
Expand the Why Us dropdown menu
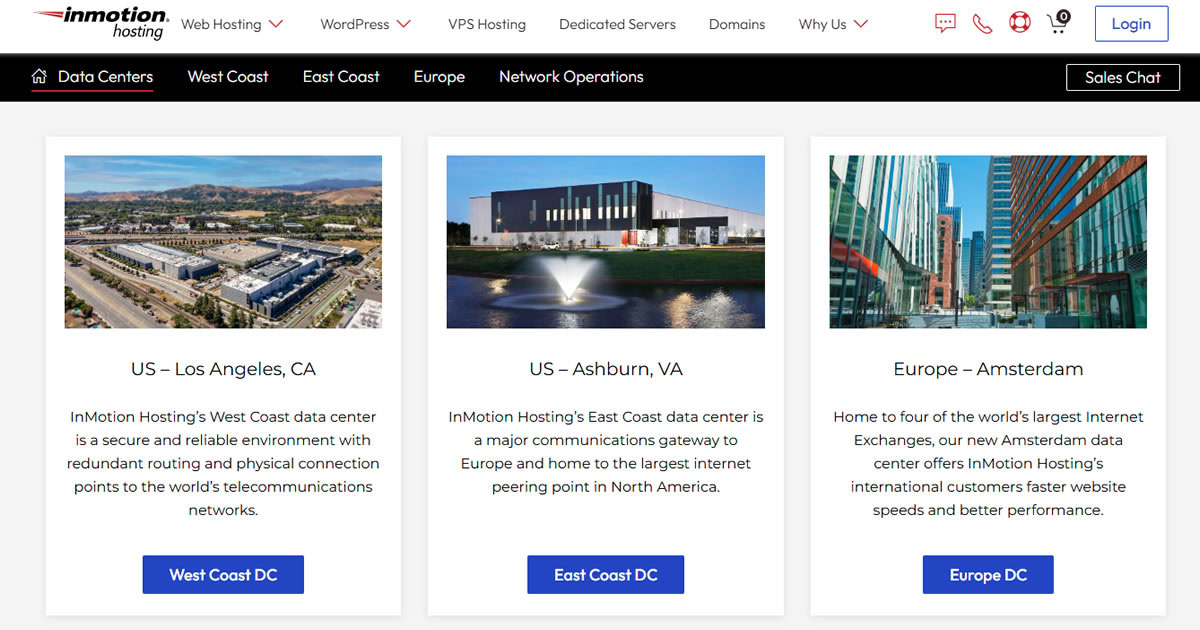click(x=833, y=24)
